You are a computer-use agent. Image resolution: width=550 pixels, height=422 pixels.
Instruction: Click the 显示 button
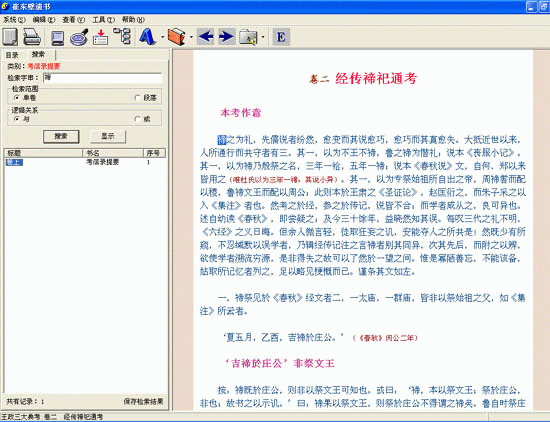(x=108, y=136)
